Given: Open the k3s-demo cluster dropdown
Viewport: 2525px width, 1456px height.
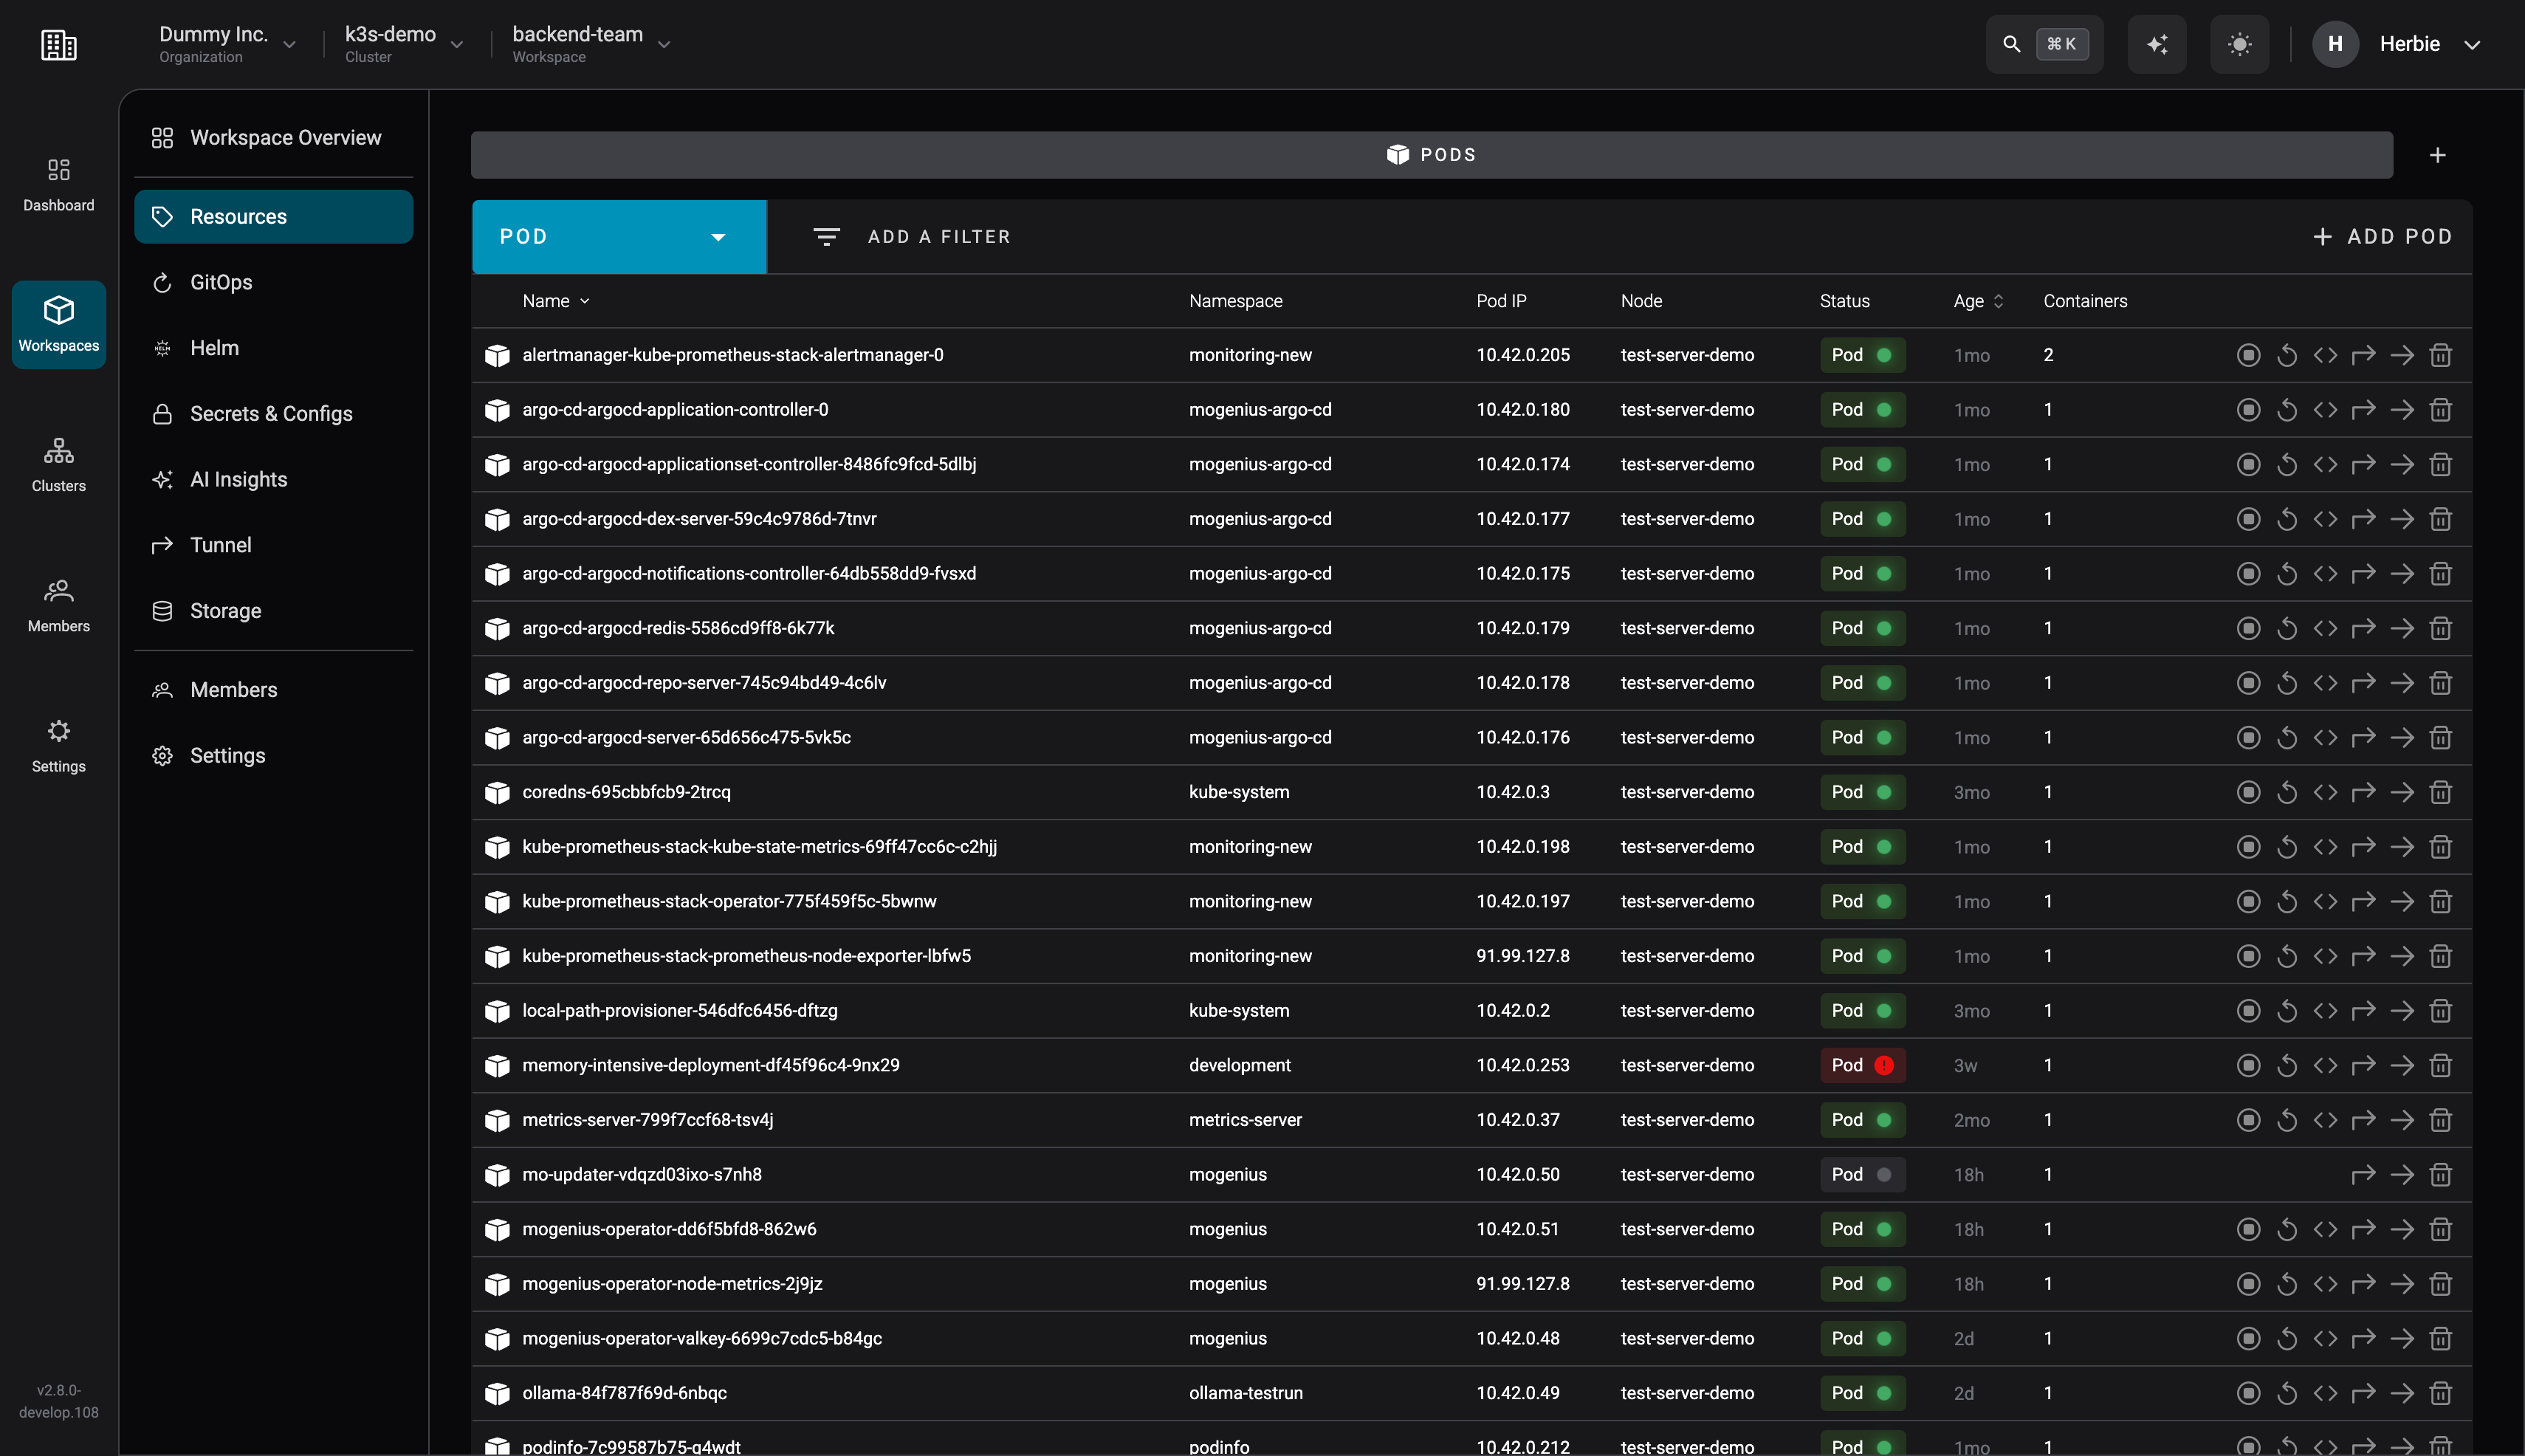Looking at the screenshot, I should pyautogui.click(x=404, y=44).
